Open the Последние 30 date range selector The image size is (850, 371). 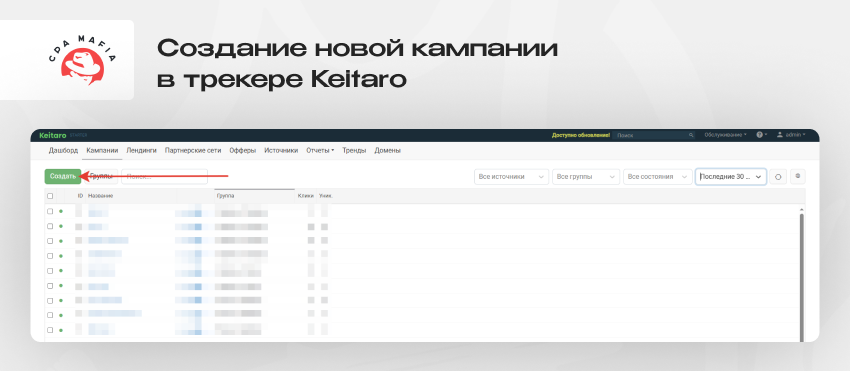731,177
